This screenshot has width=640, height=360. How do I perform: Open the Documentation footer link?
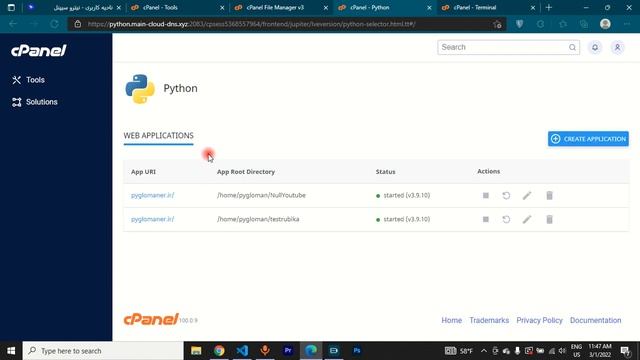[x=596, y=320]
